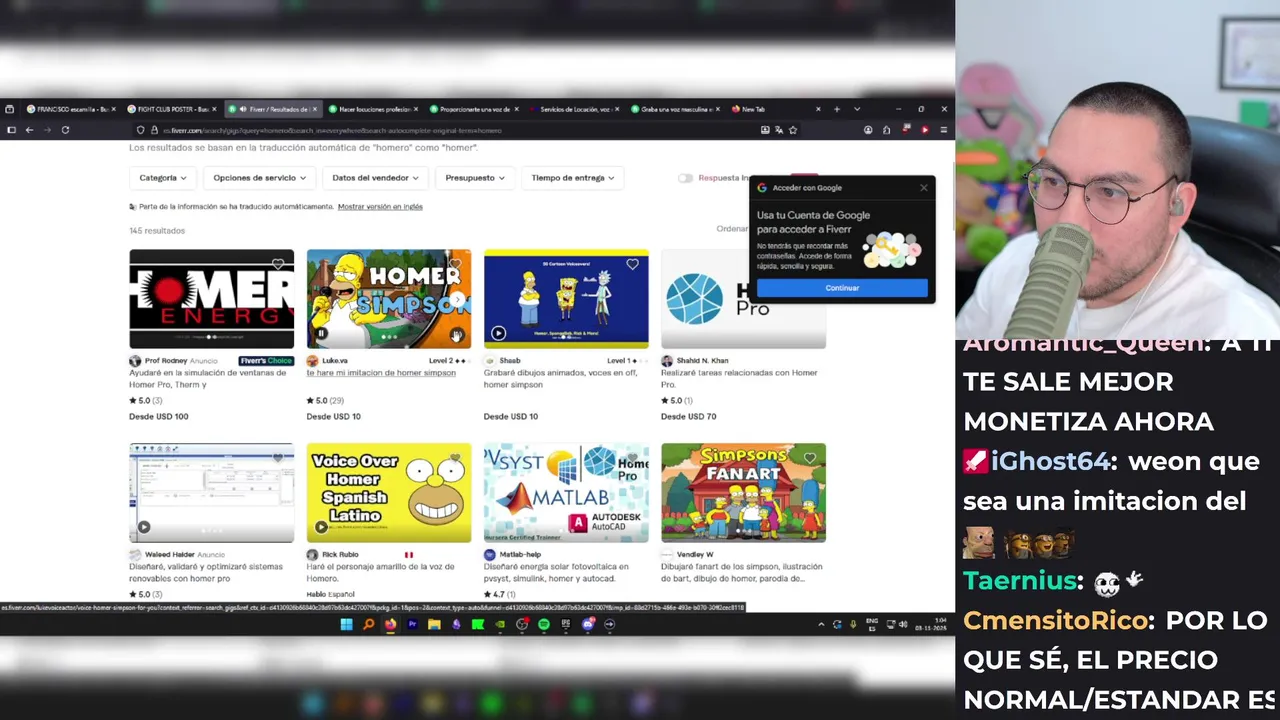Open gig 'Grabaré dibujos animados, voces en off'
The width and height of the screenshot is (1280, 720).
561,378
